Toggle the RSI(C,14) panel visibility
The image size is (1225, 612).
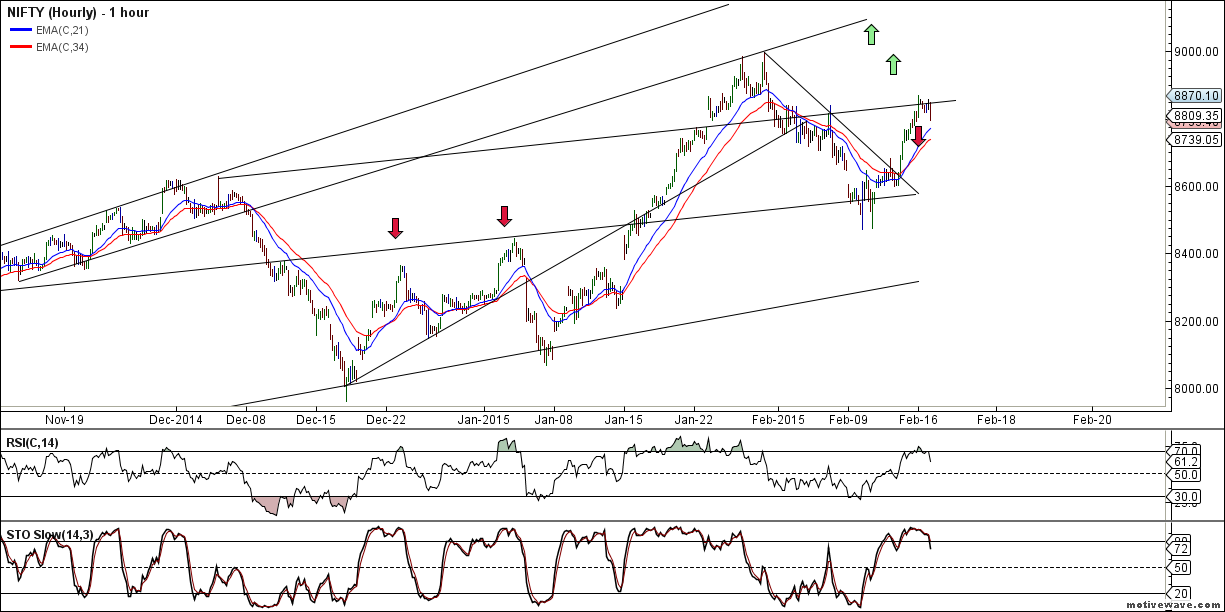(x=31, y=441)
